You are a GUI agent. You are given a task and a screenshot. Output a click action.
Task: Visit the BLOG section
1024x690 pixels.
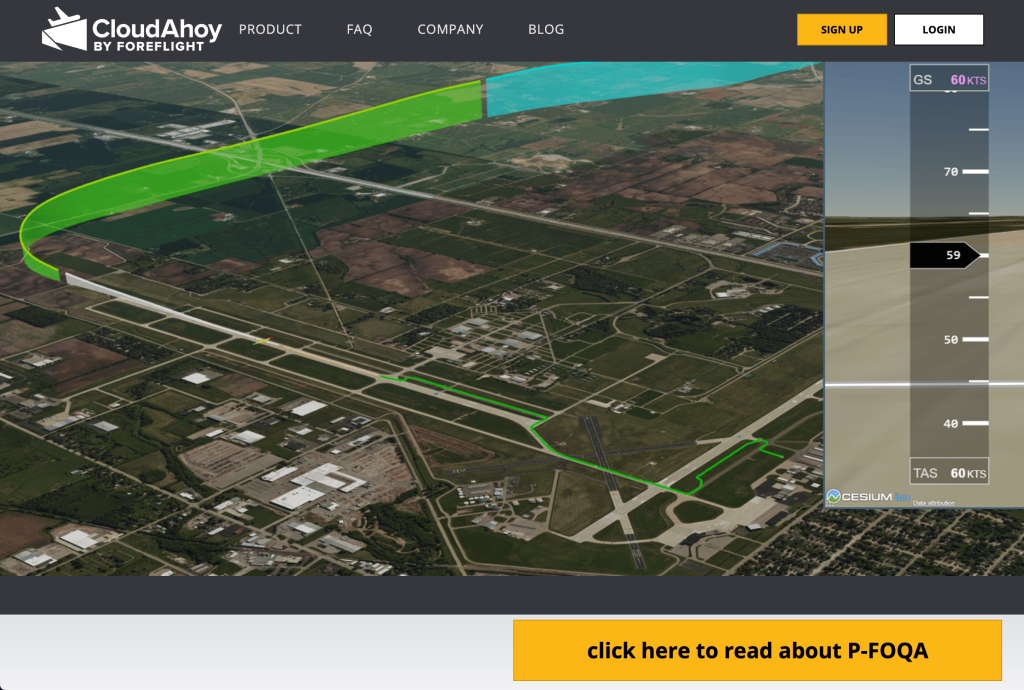click(x=546, y=30)
